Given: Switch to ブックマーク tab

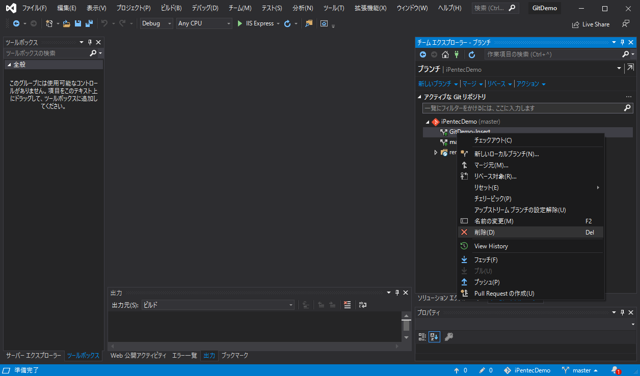Looking at the screenshot, I should click(235, 356).
